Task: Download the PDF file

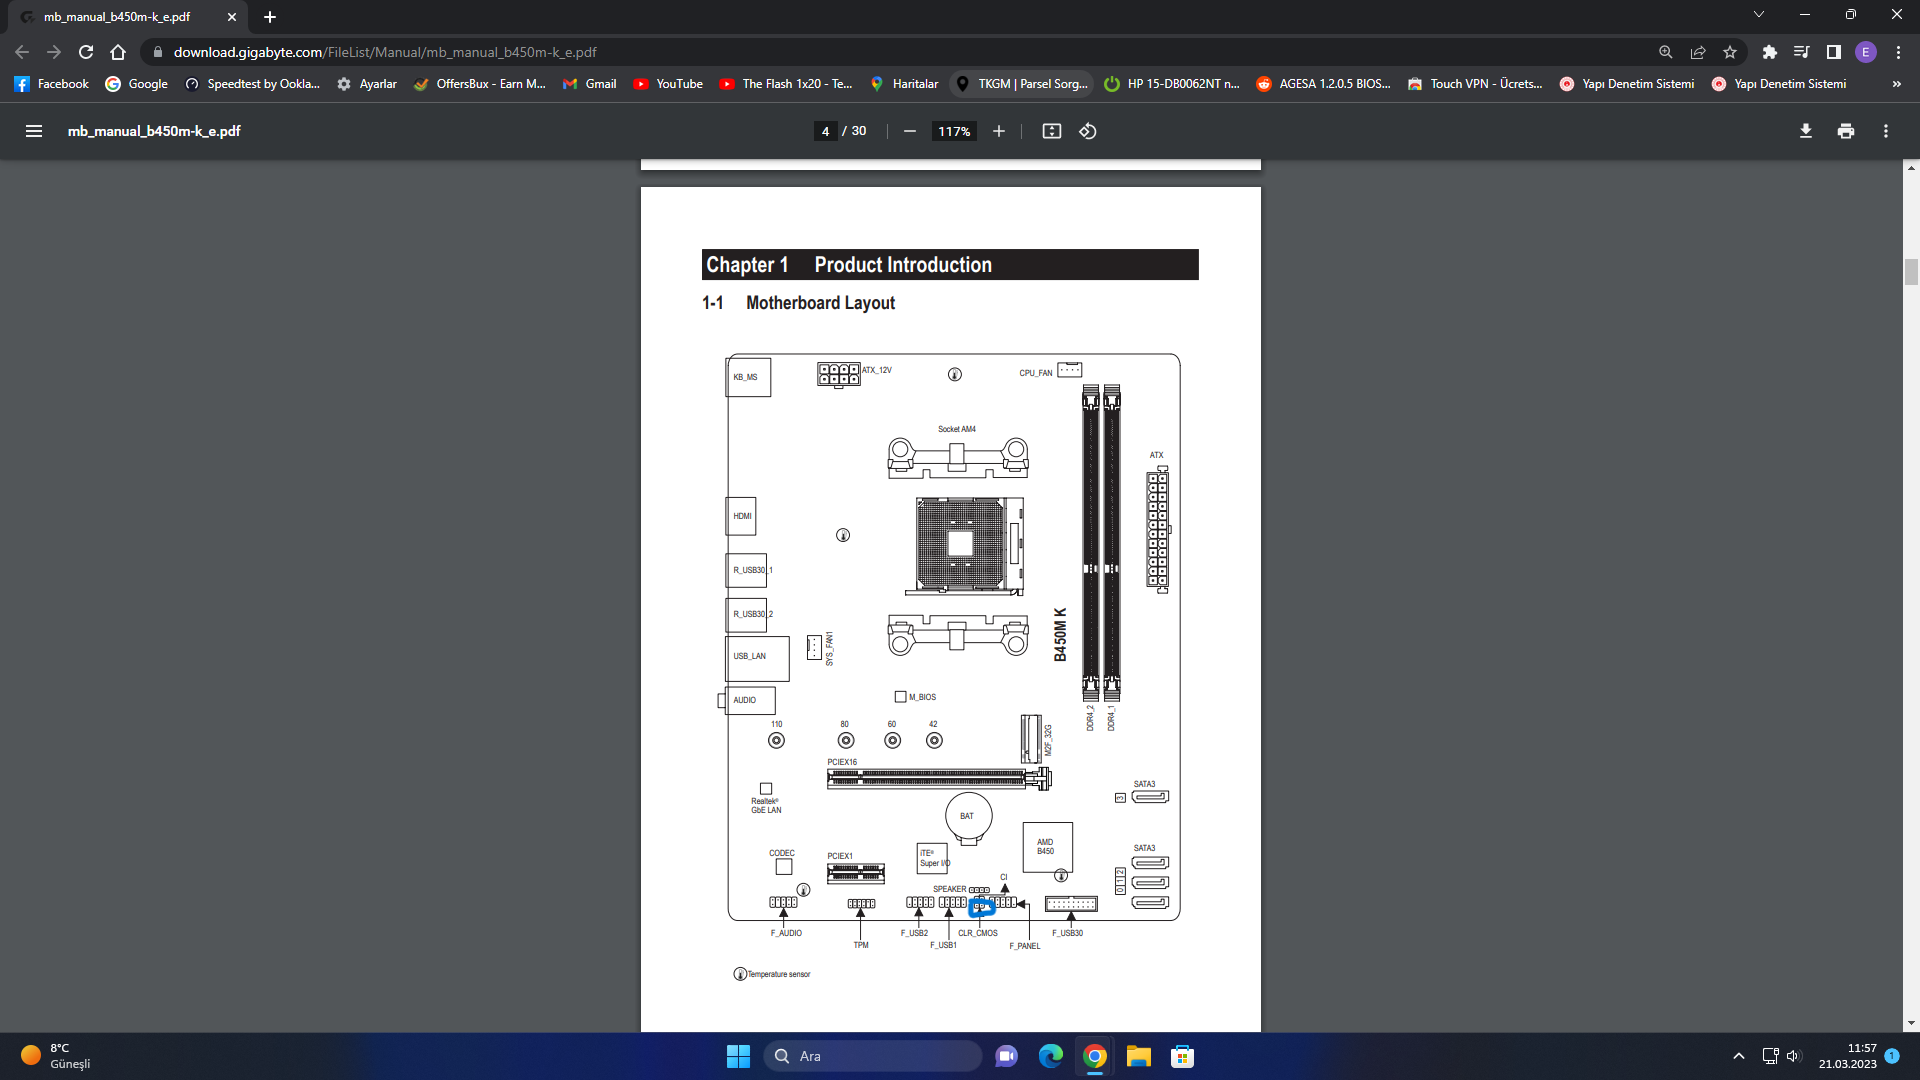Action: coord(1806,131)
